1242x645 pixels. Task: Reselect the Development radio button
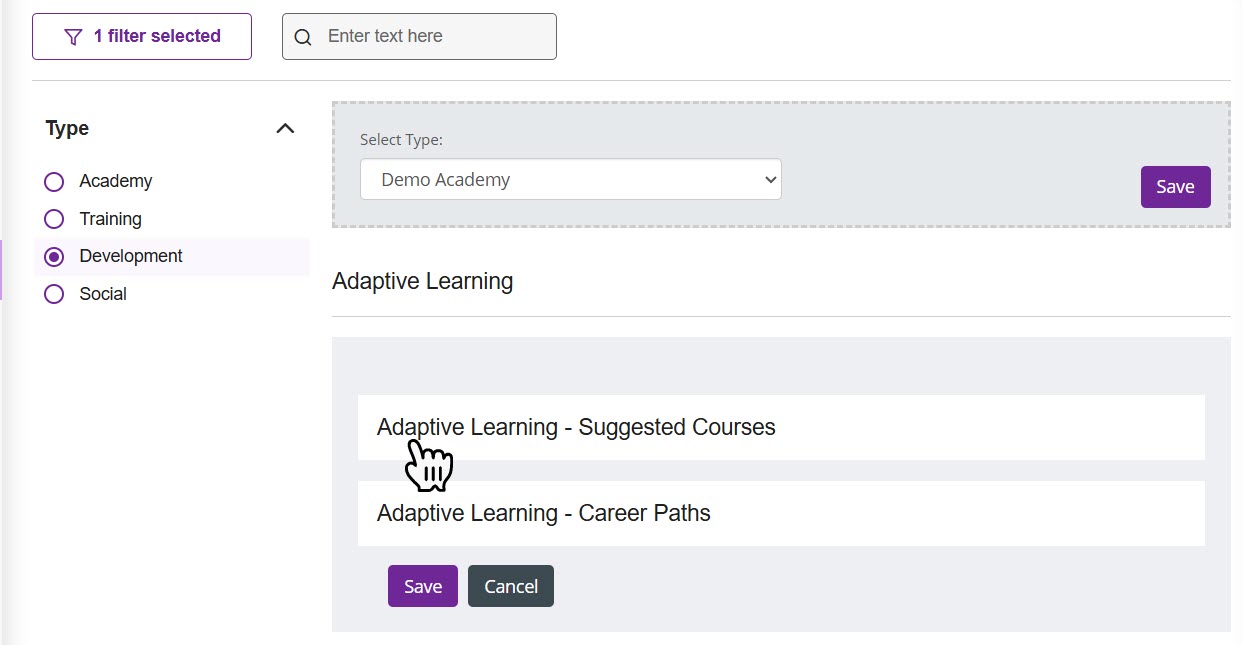tap(53, 256)
